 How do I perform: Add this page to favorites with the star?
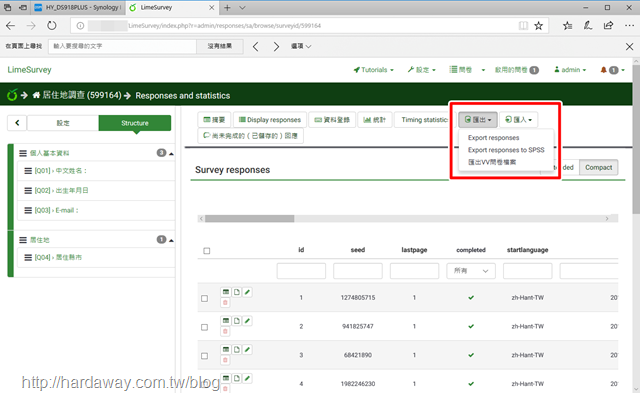538,26
